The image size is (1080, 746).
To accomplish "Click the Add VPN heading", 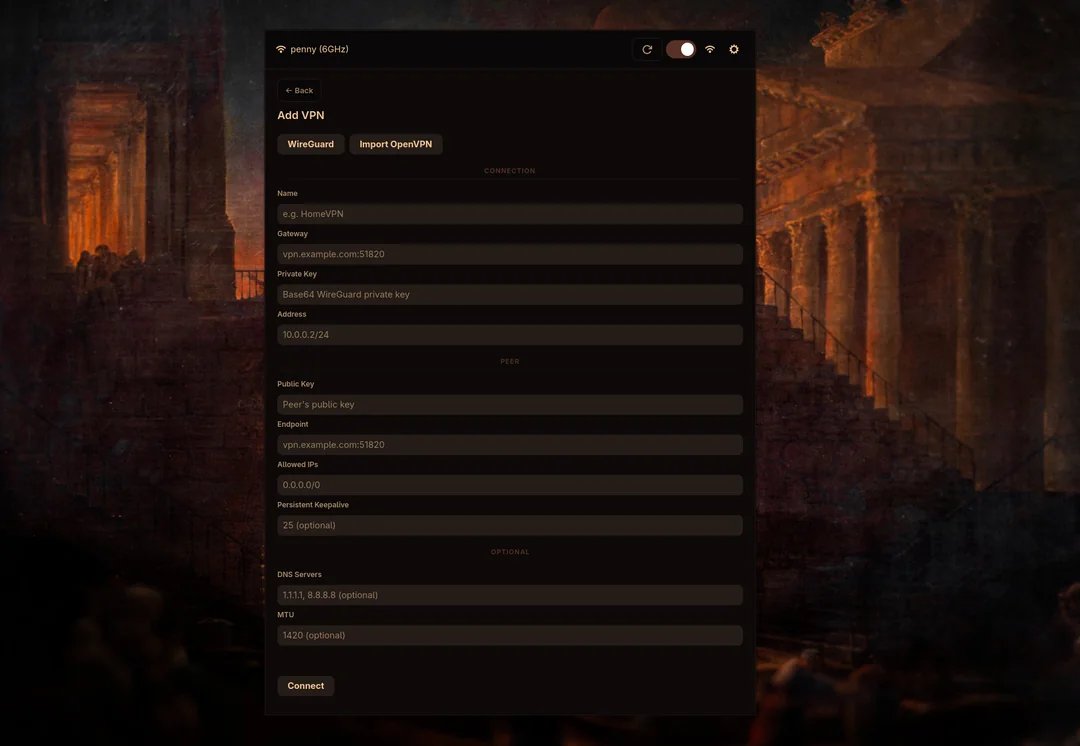I will (300, 115).
